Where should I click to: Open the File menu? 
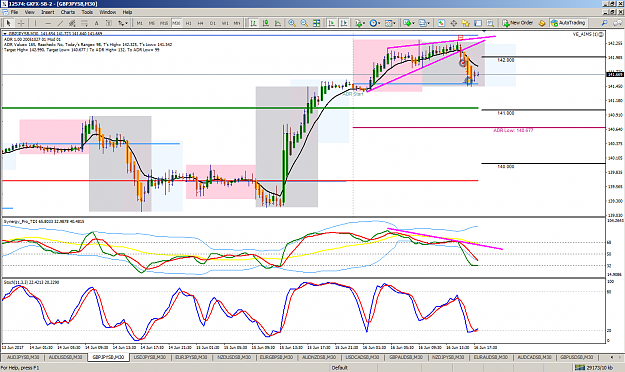coord(14,12)
